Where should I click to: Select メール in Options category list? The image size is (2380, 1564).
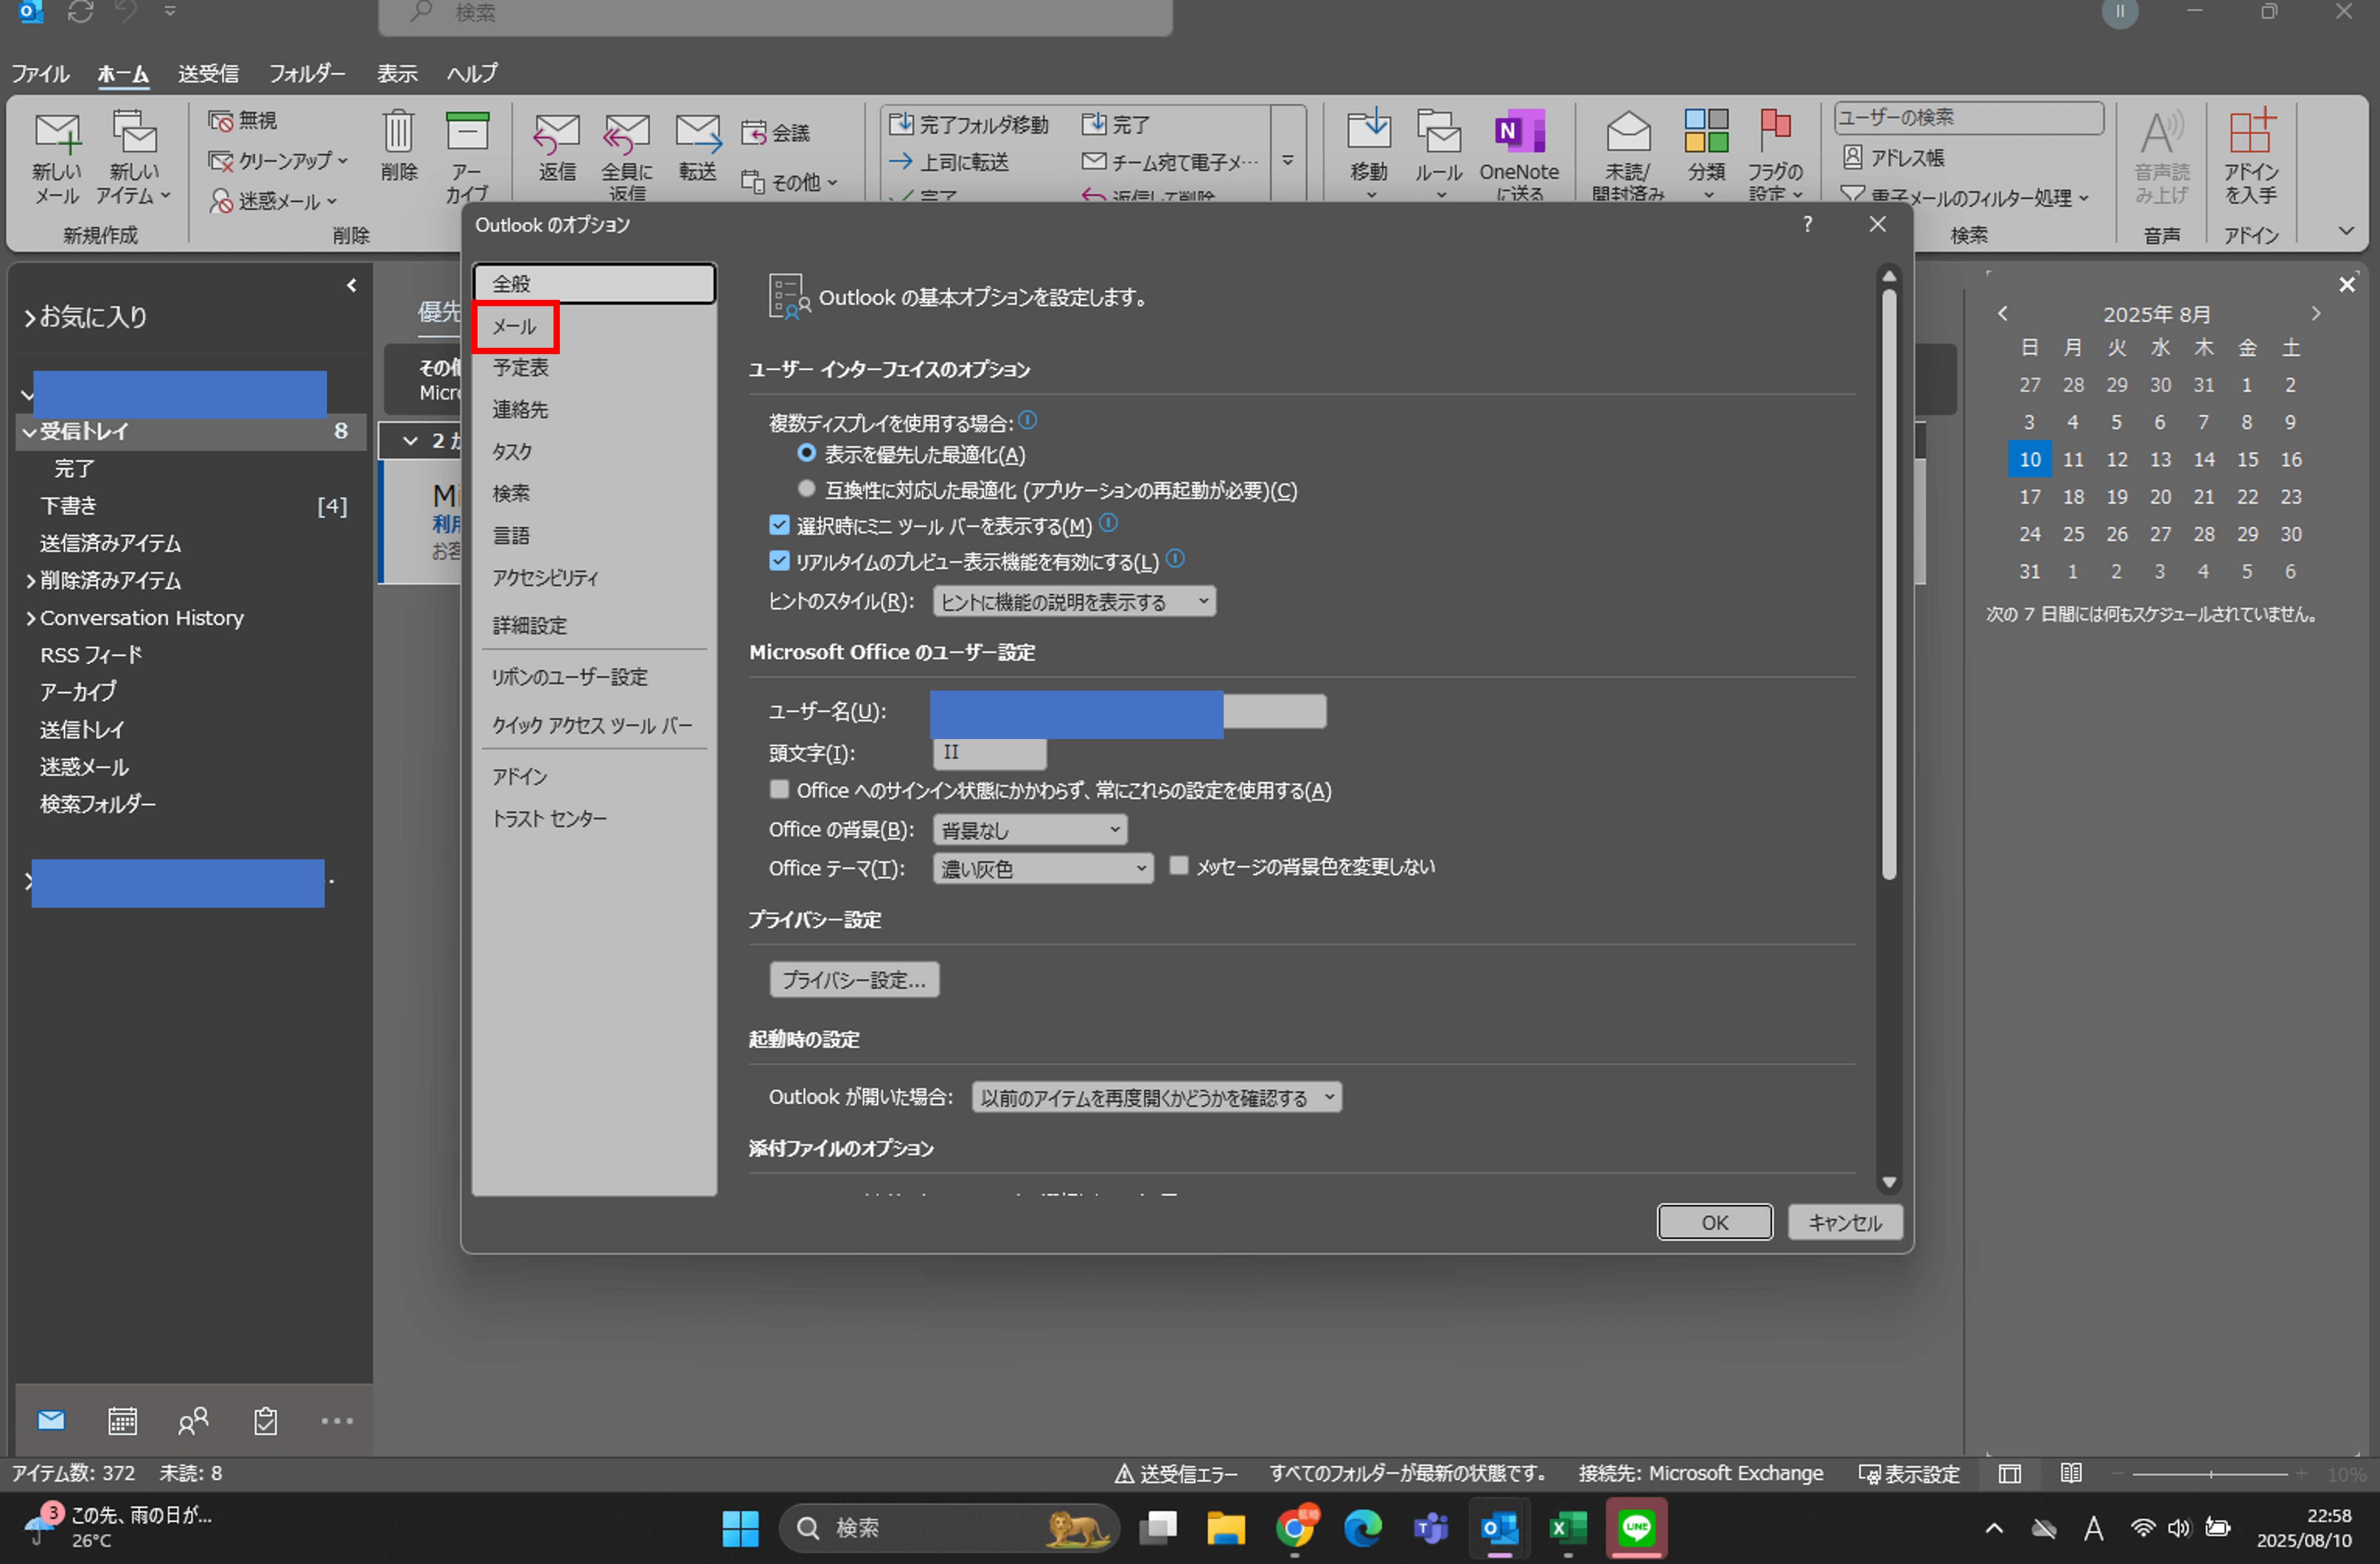click(594, 326)
